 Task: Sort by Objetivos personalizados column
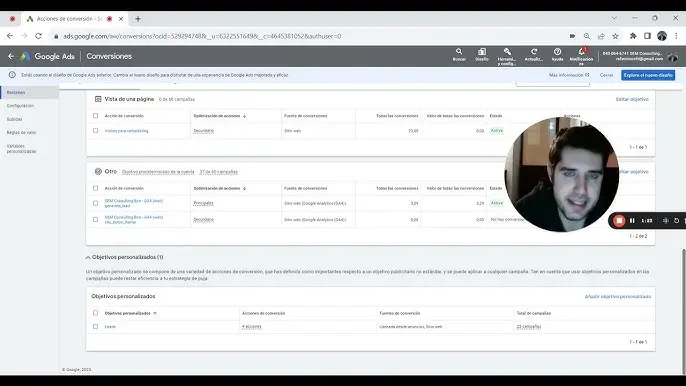coord(130,313)
